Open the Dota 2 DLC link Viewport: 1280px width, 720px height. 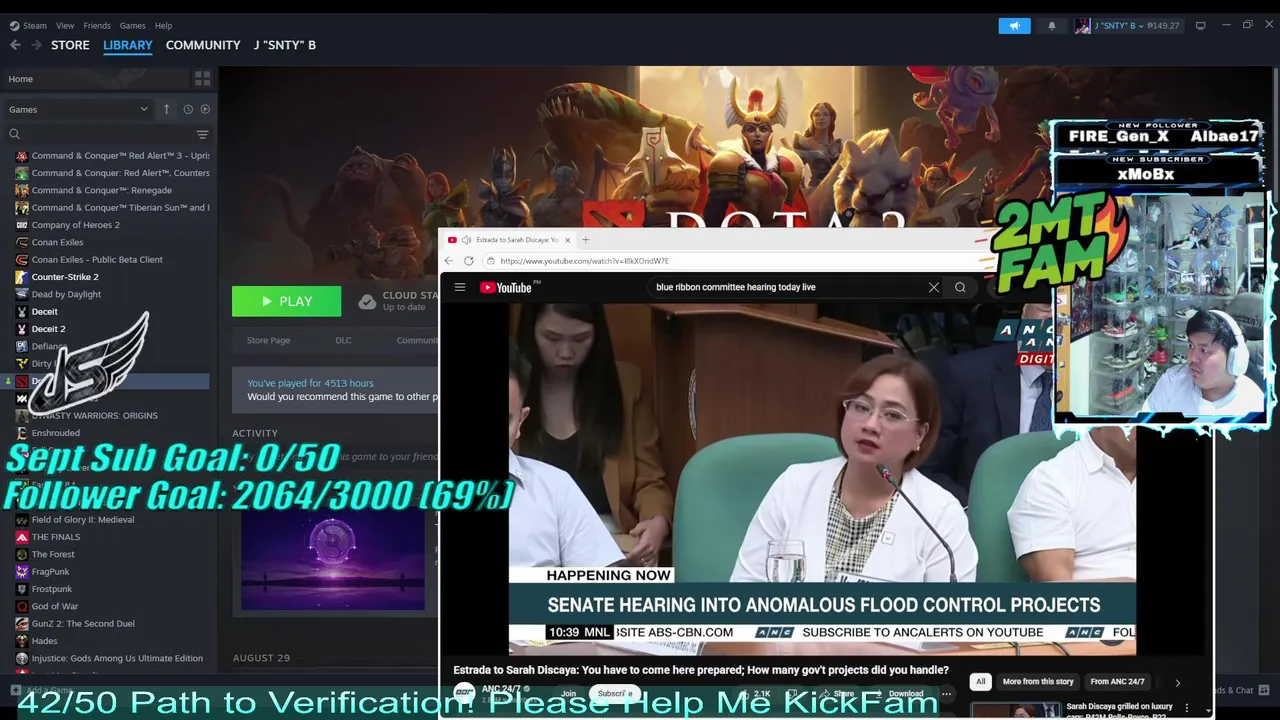[343, 340]
